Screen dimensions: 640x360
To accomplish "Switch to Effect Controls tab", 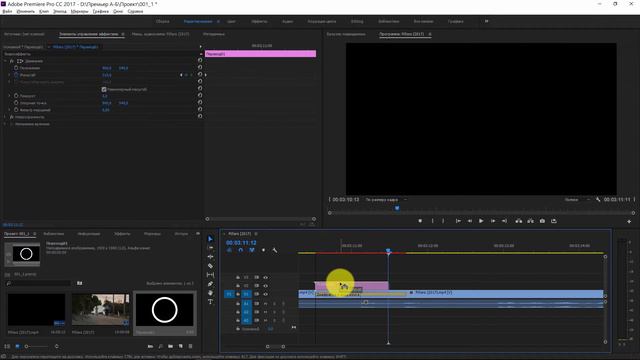I will tap(89, 34).
